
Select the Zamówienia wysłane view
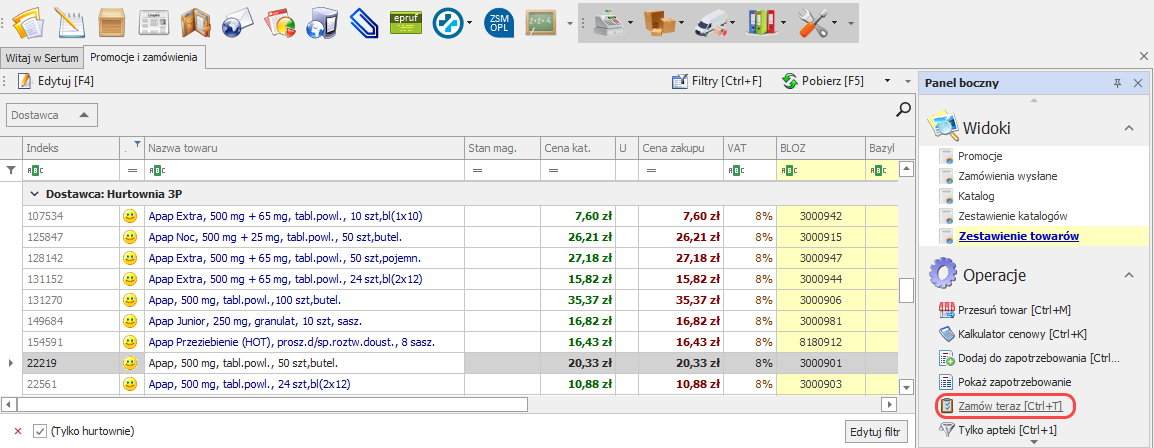coord(1007,176)
